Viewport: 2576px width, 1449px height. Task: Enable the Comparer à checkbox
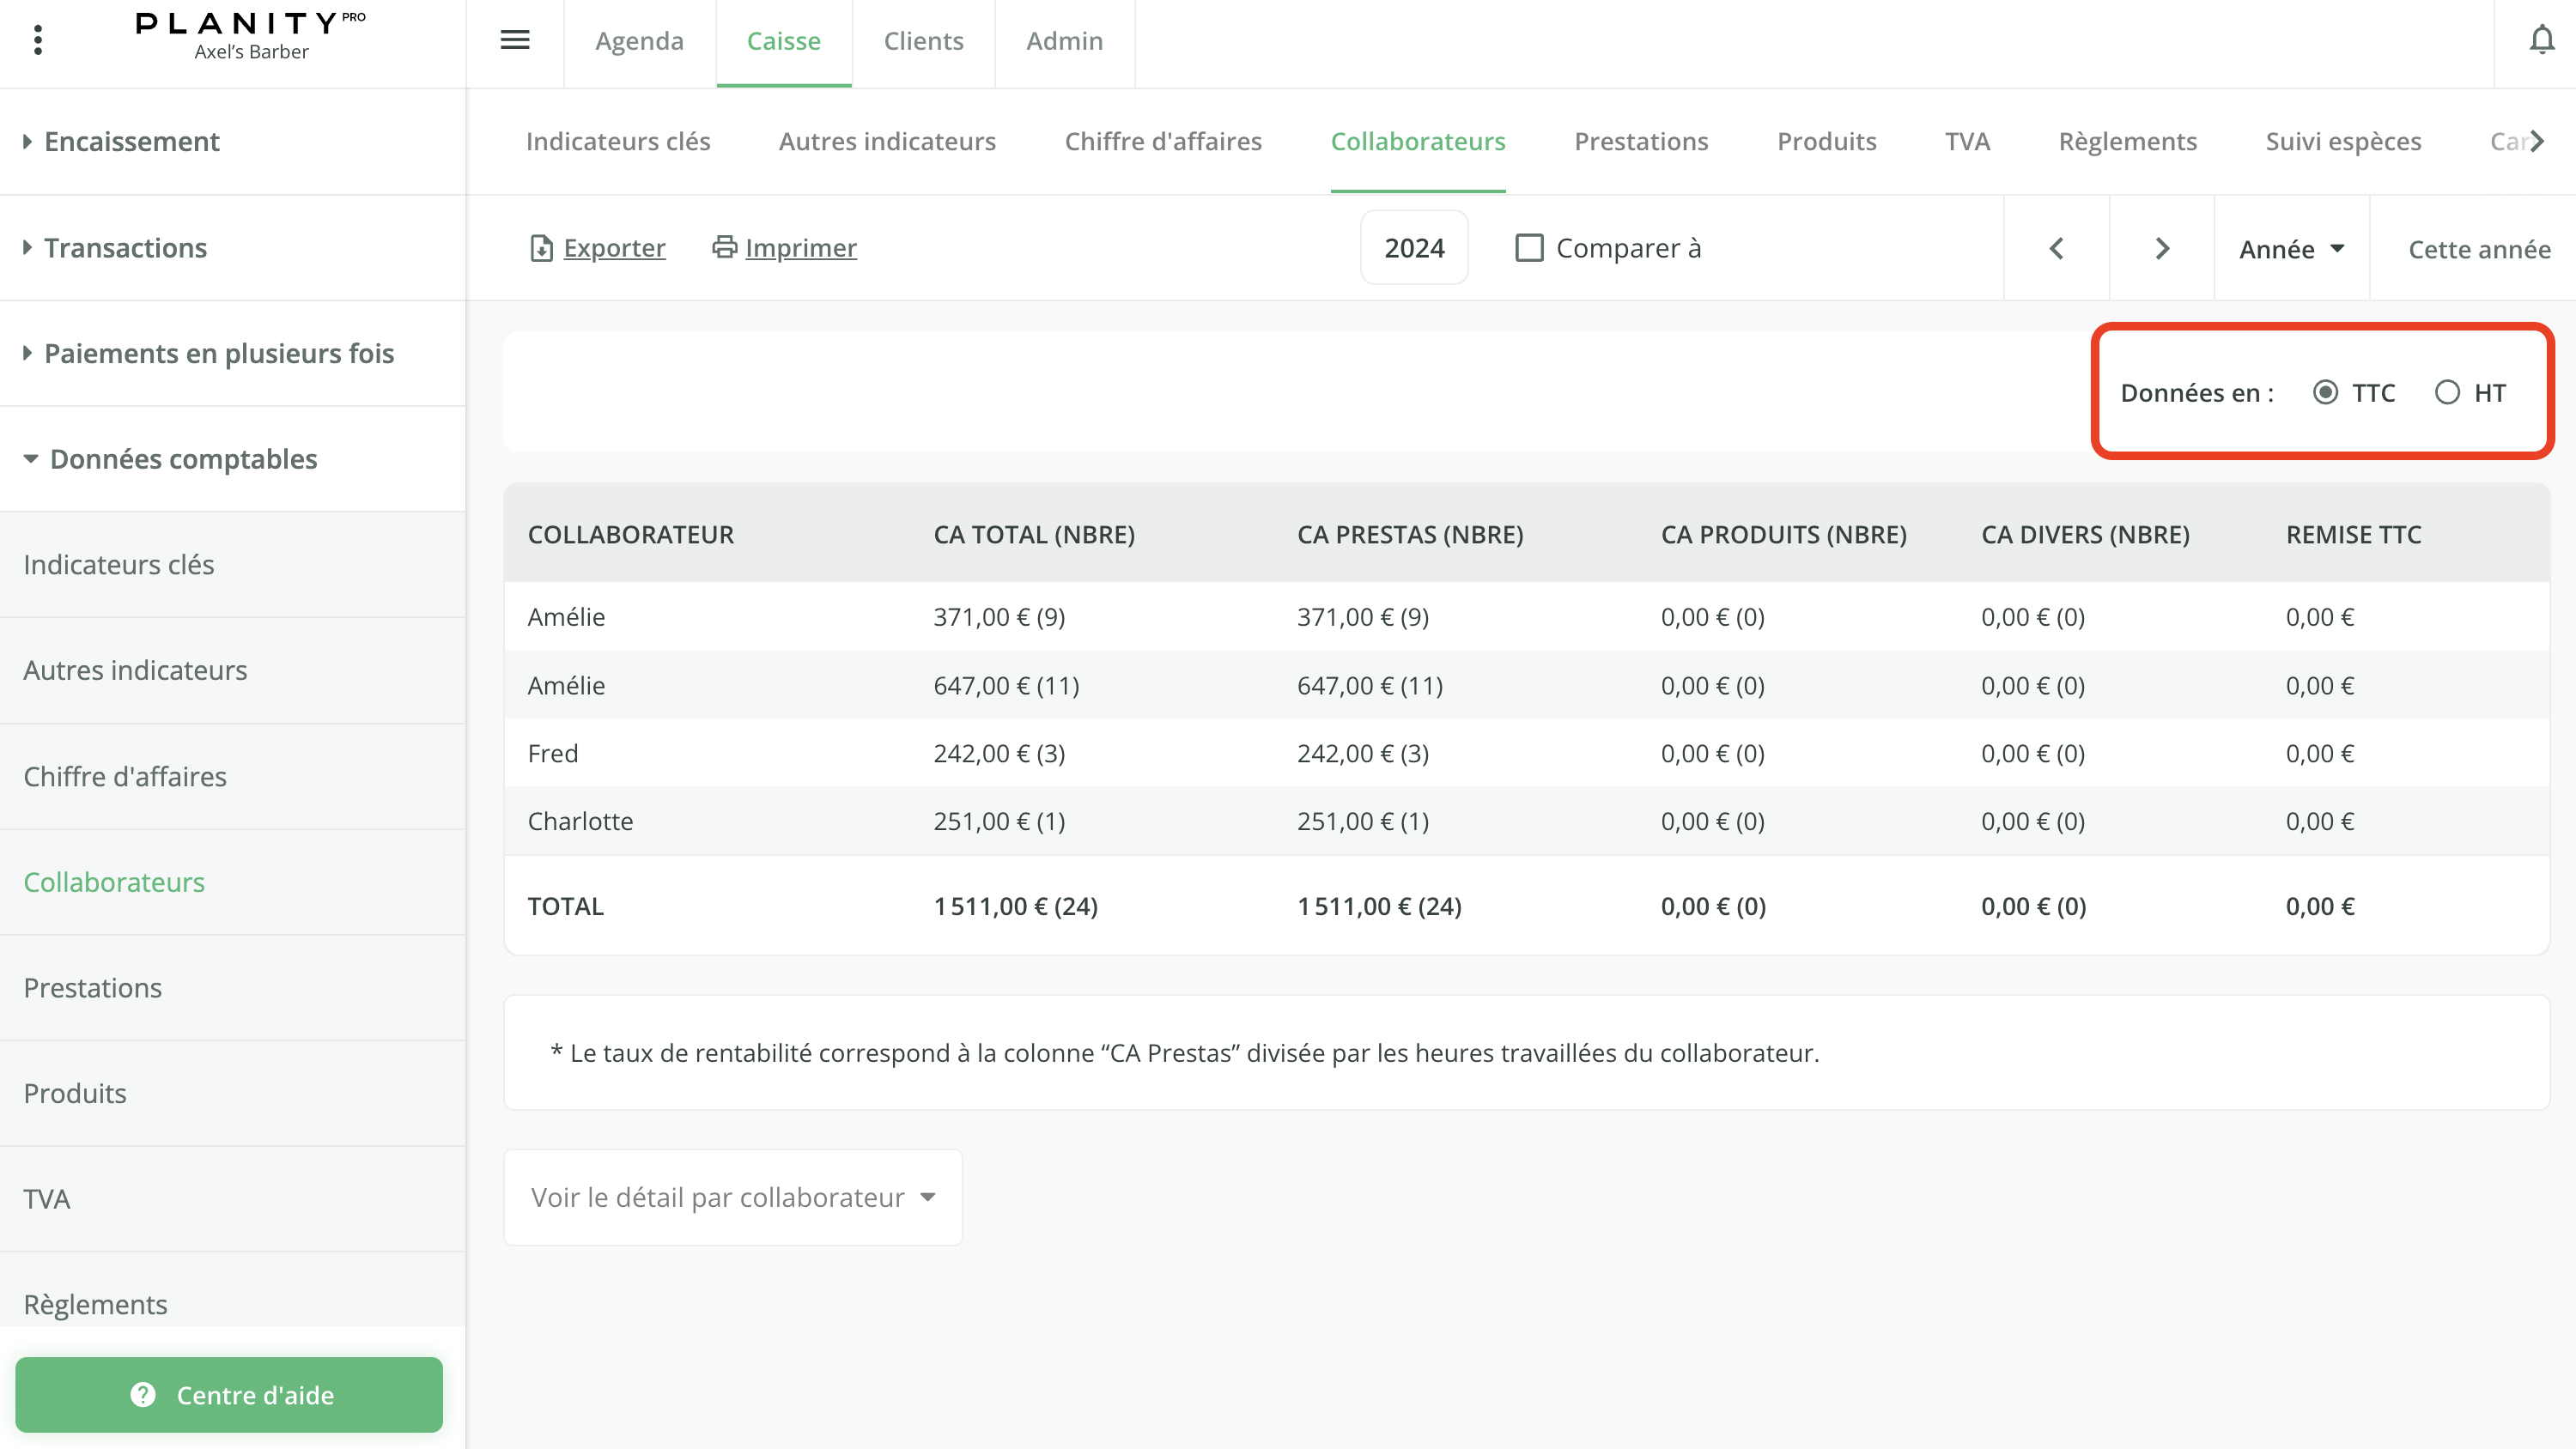tap(1529, 248)
